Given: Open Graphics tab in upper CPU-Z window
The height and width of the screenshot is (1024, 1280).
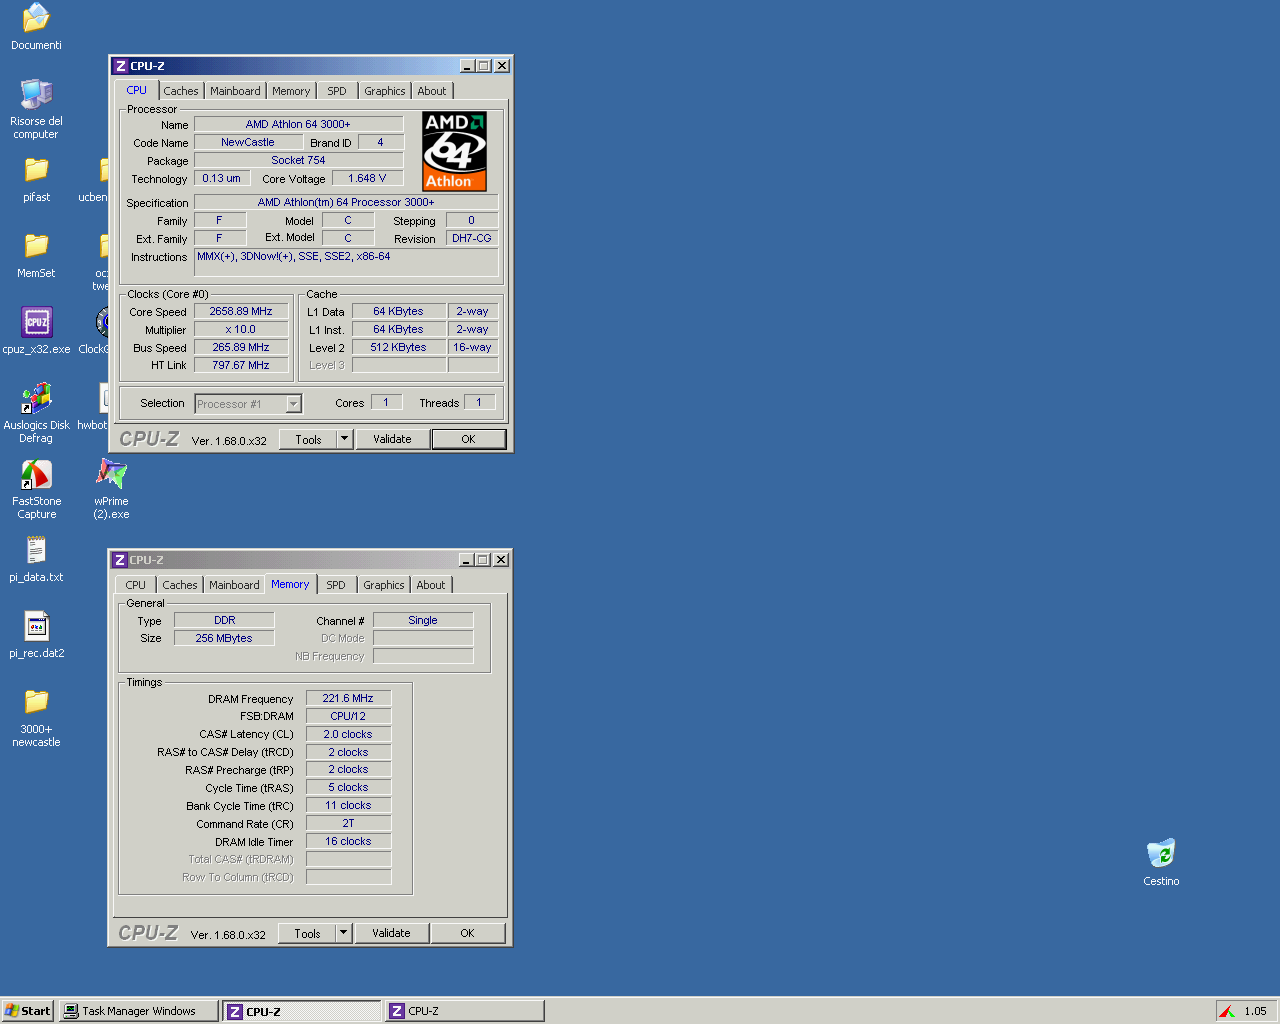Looking at the screenshot, I should (x=385, y=91).
